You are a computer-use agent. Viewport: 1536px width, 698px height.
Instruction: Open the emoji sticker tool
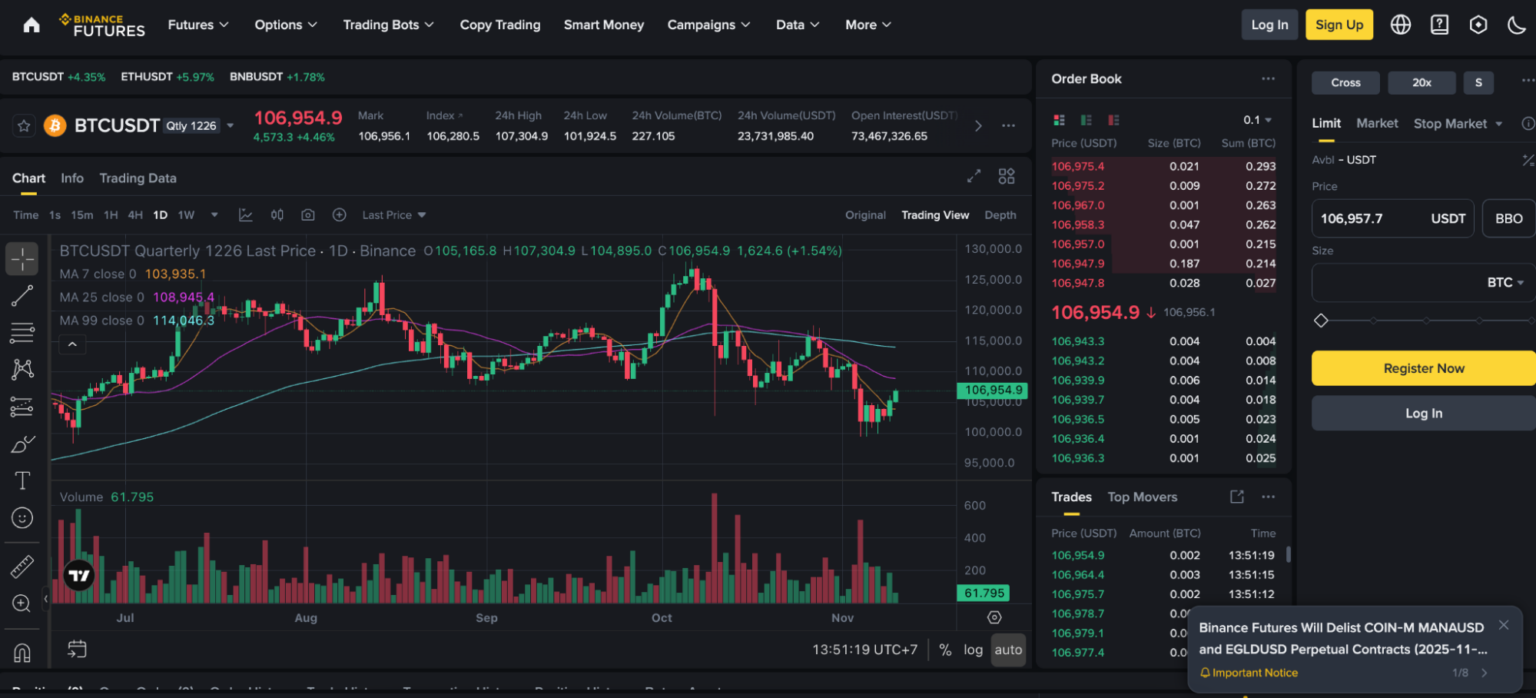tap(22, 518)
